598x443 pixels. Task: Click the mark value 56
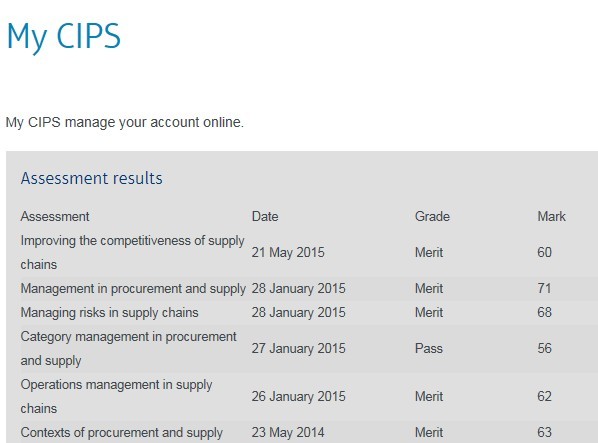[545, 348]
